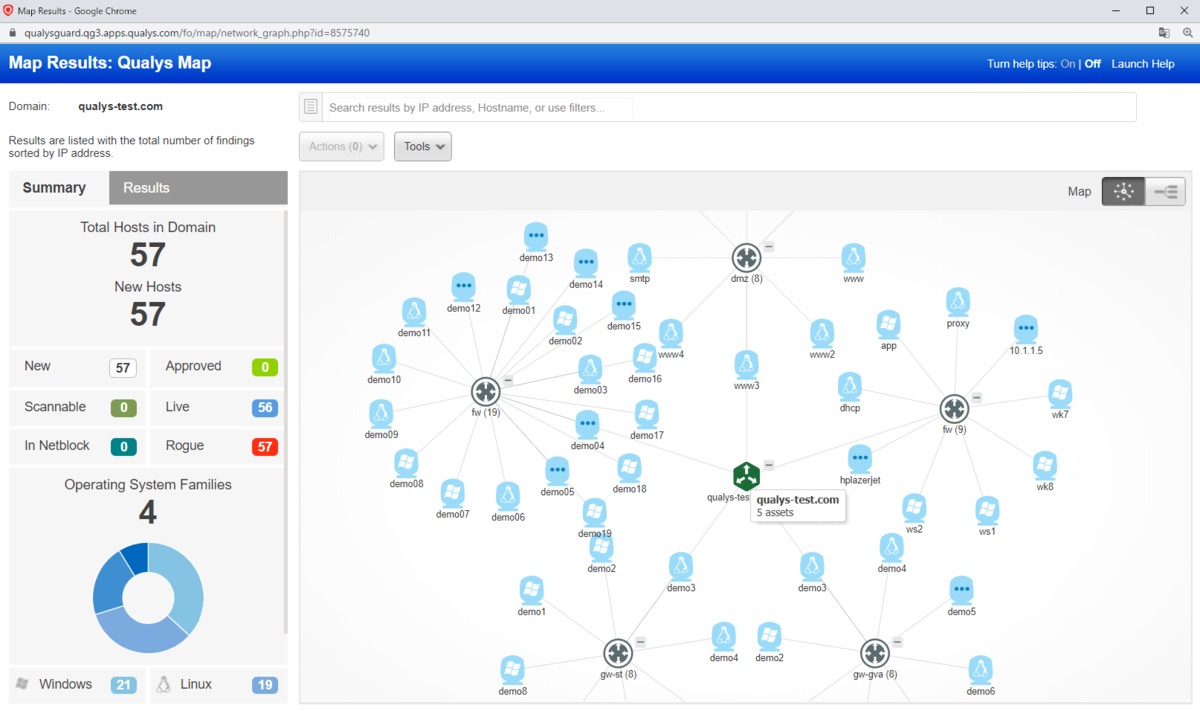Switch to the Summary tab
The width and height of the screenshot is (1200, 711).
[x=54, y=188]
